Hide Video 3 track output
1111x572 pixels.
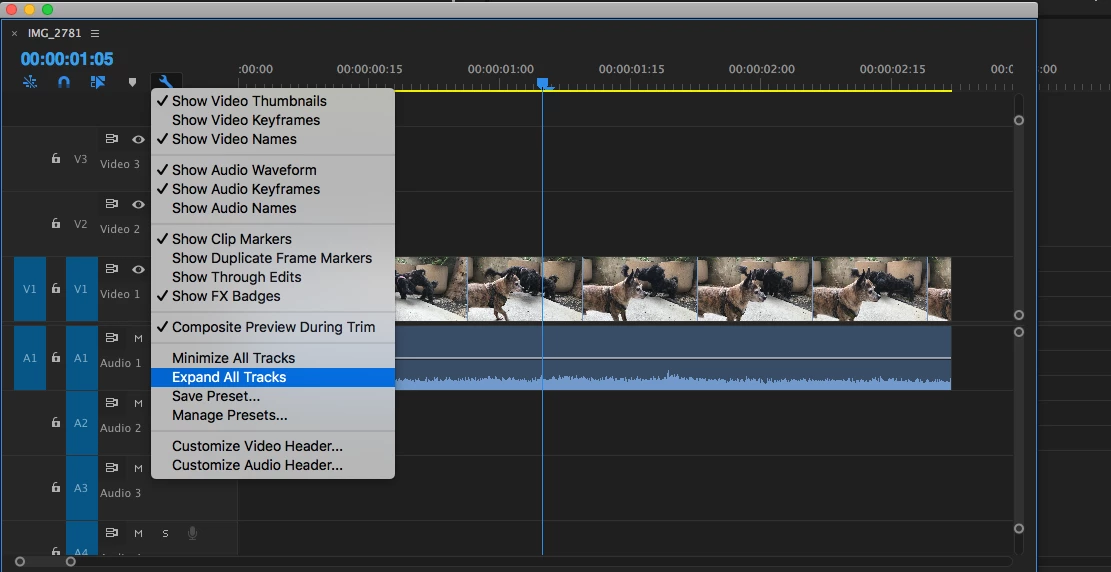coord(138,140)
